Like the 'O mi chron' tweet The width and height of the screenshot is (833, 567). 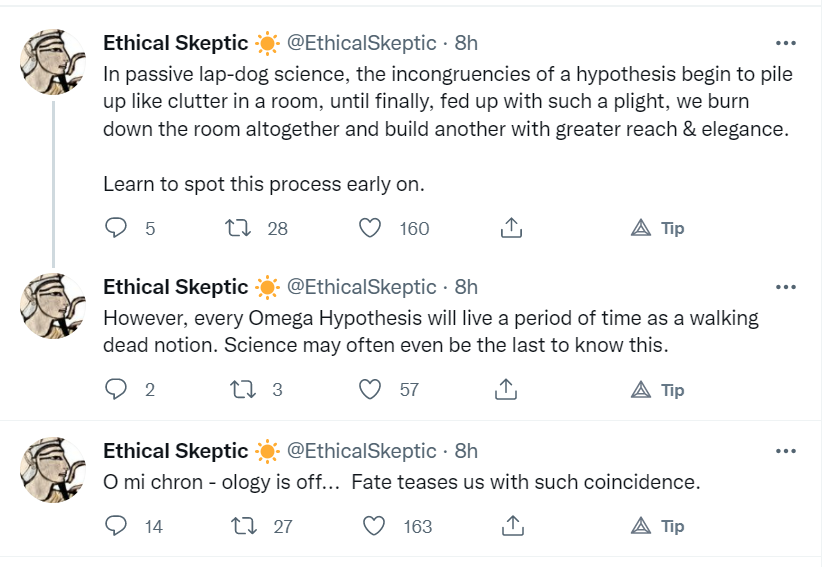pos(374,525)
